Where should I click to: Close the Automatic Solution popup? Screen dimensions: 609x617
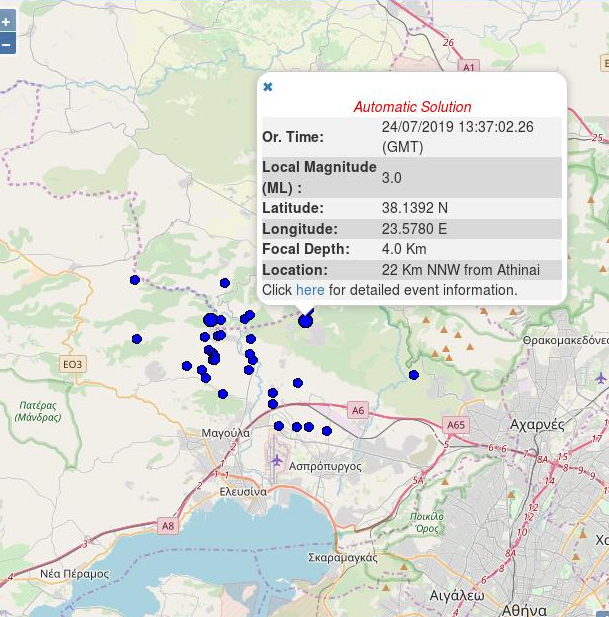pyautogui.click(x=268, y=87)
